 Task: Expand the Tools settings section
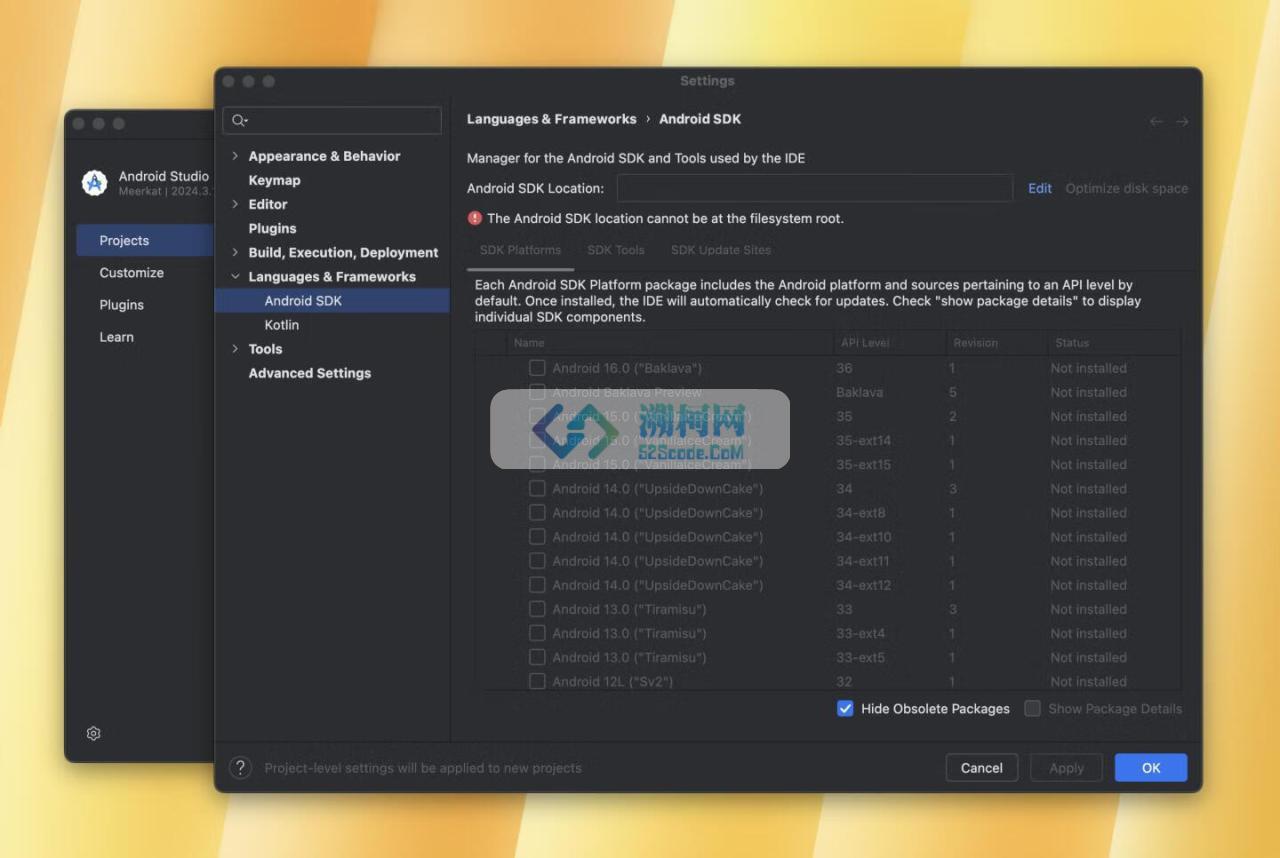coord(235,349)
